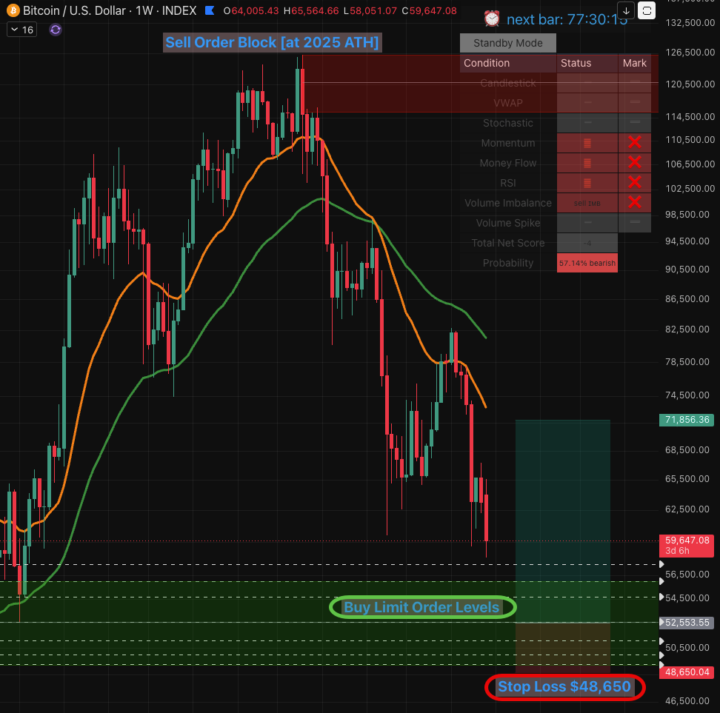Click the red X mark in Momentum row

pyautogui.click(x=635, y=142)
